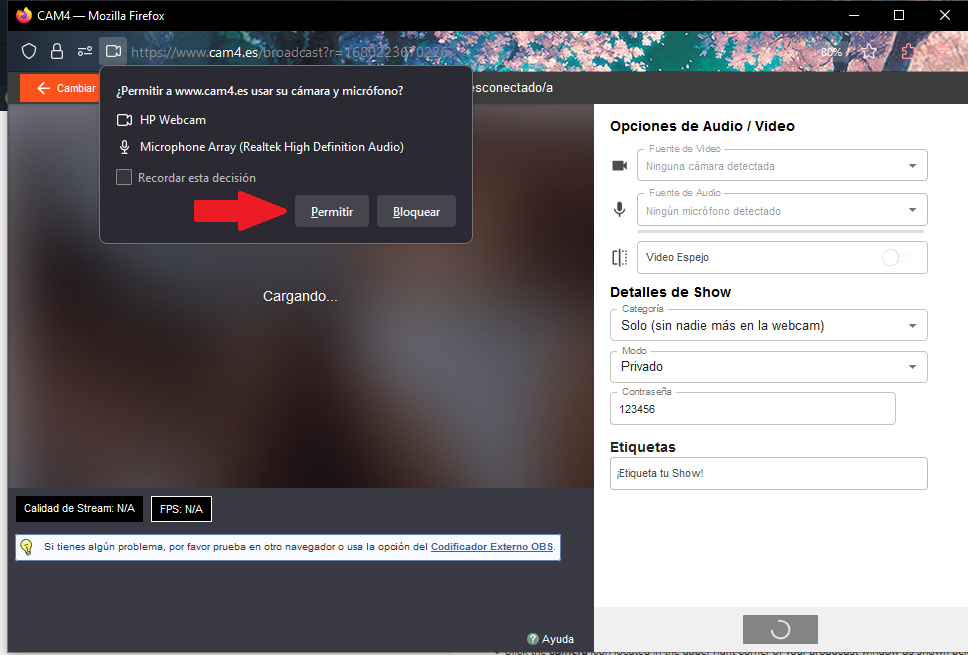
Task: Click the Permitir button
Action: [332, 212]
